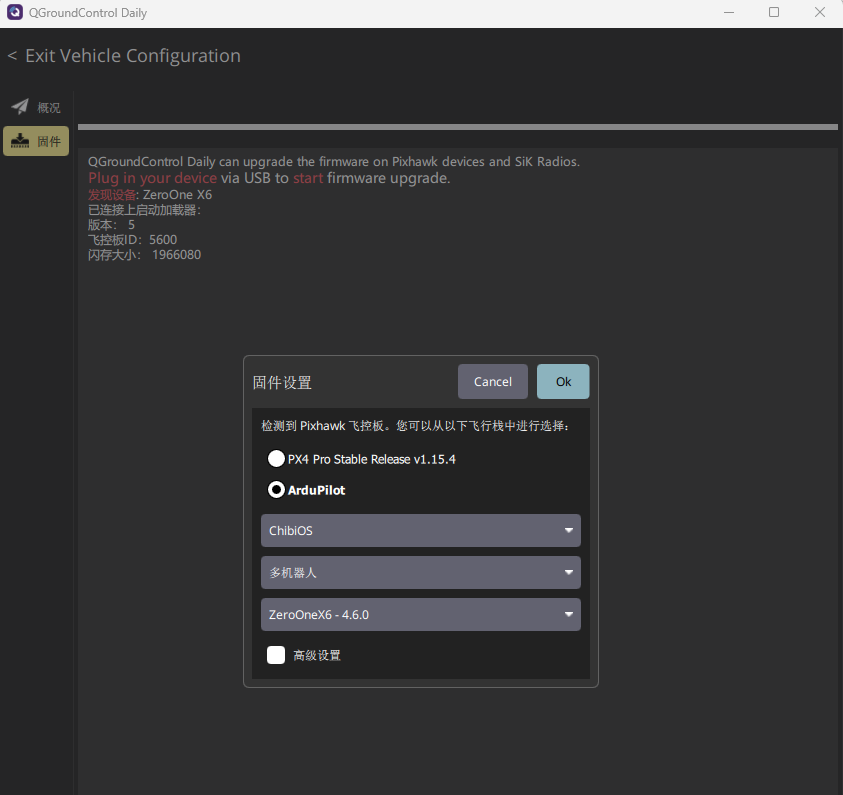Click the 检测到 Pixhawk 飞控板 message text

coord(415,426)
